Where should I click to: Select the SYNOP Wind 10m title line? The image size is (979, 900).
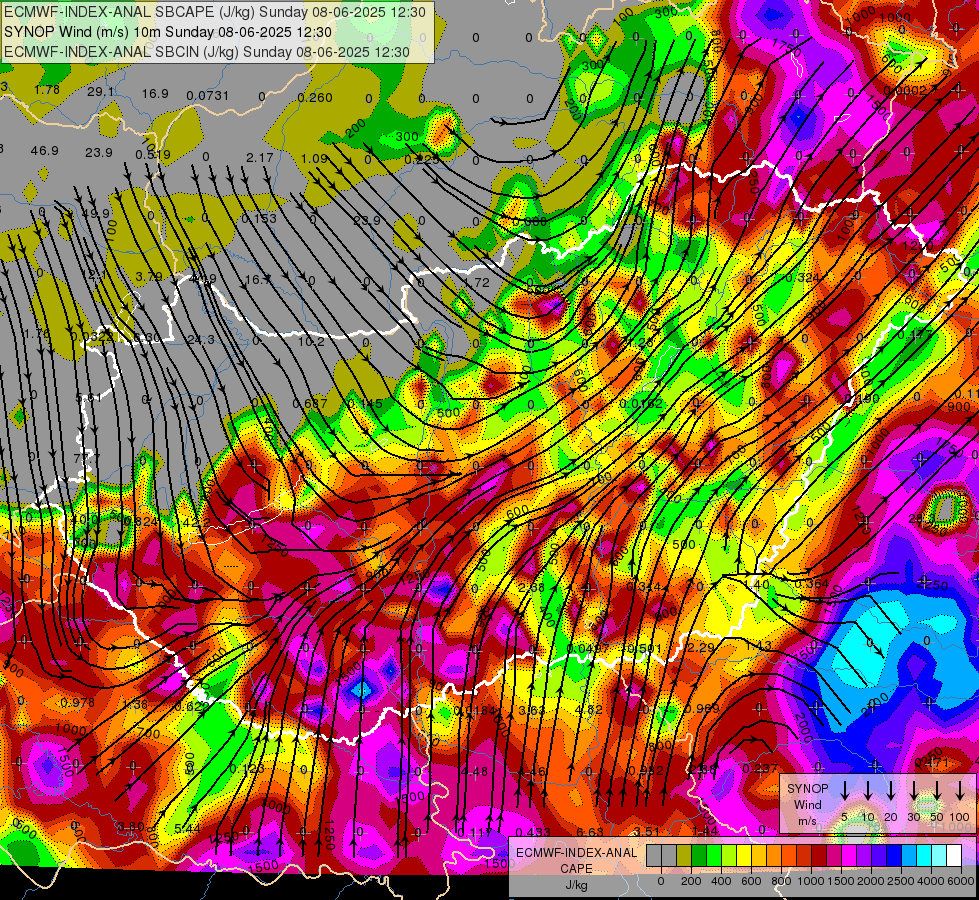click(x=168, y=32)
